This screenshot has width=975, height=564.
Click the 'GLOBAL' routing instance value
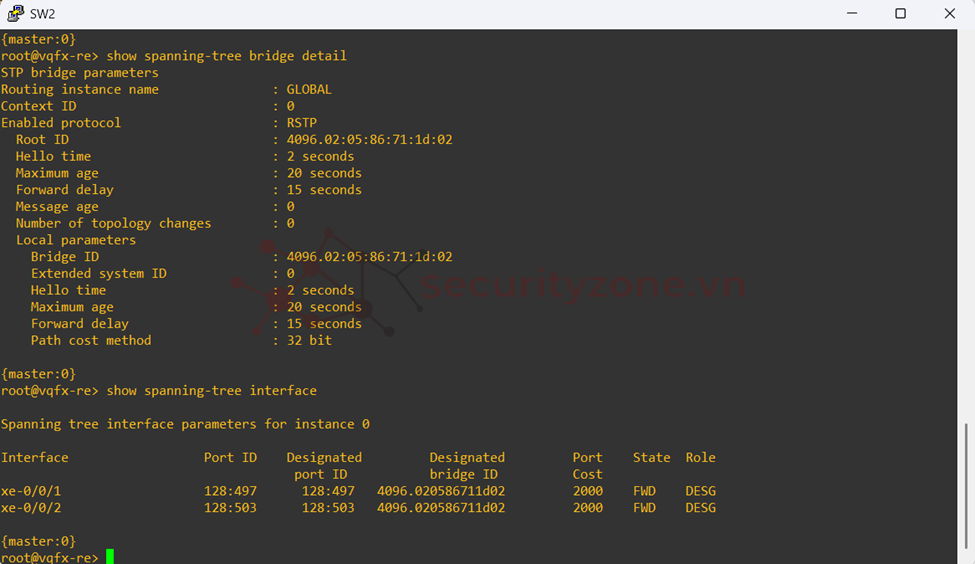click(309, 90)
